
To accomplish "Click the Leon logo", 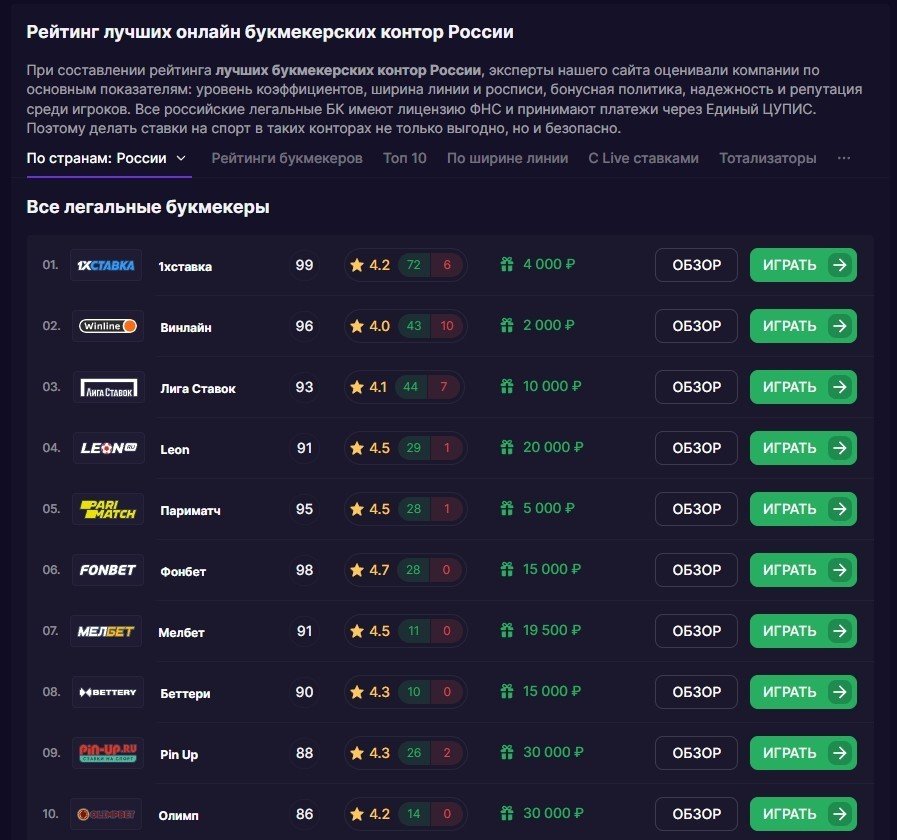I will pos(109,448).
